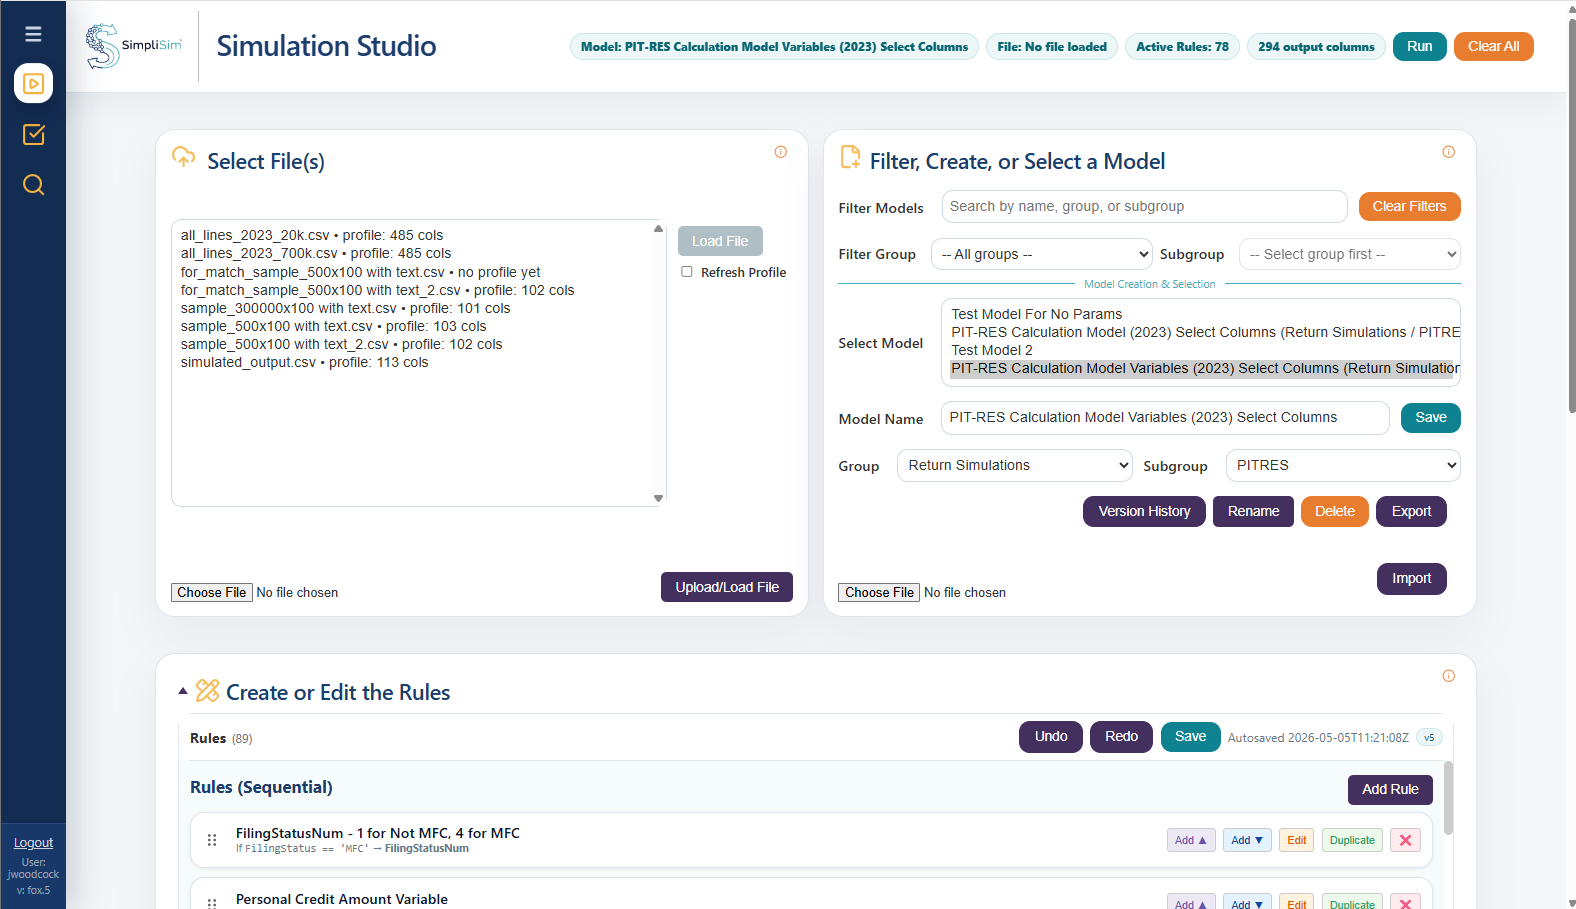Viewport: 1576px width, 909px height.
Task: Click the file list scrollbar down arrow
Action: [658, 498]
